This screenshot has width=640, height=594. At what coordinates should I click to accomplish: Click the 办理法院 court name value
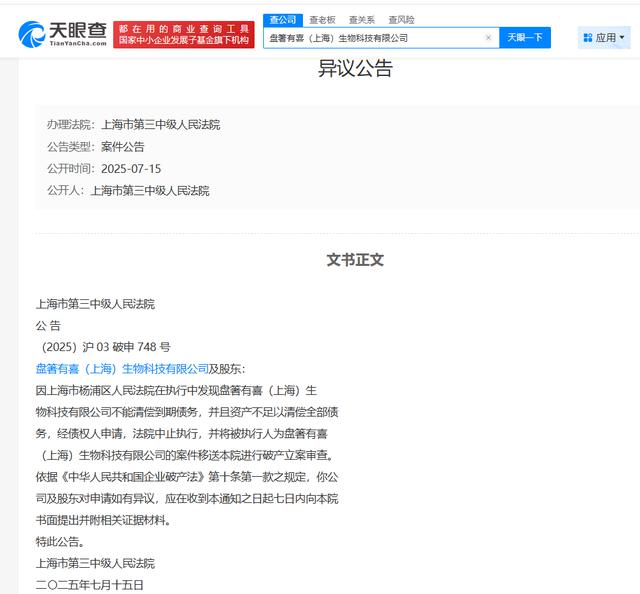(x=161, y=125)
